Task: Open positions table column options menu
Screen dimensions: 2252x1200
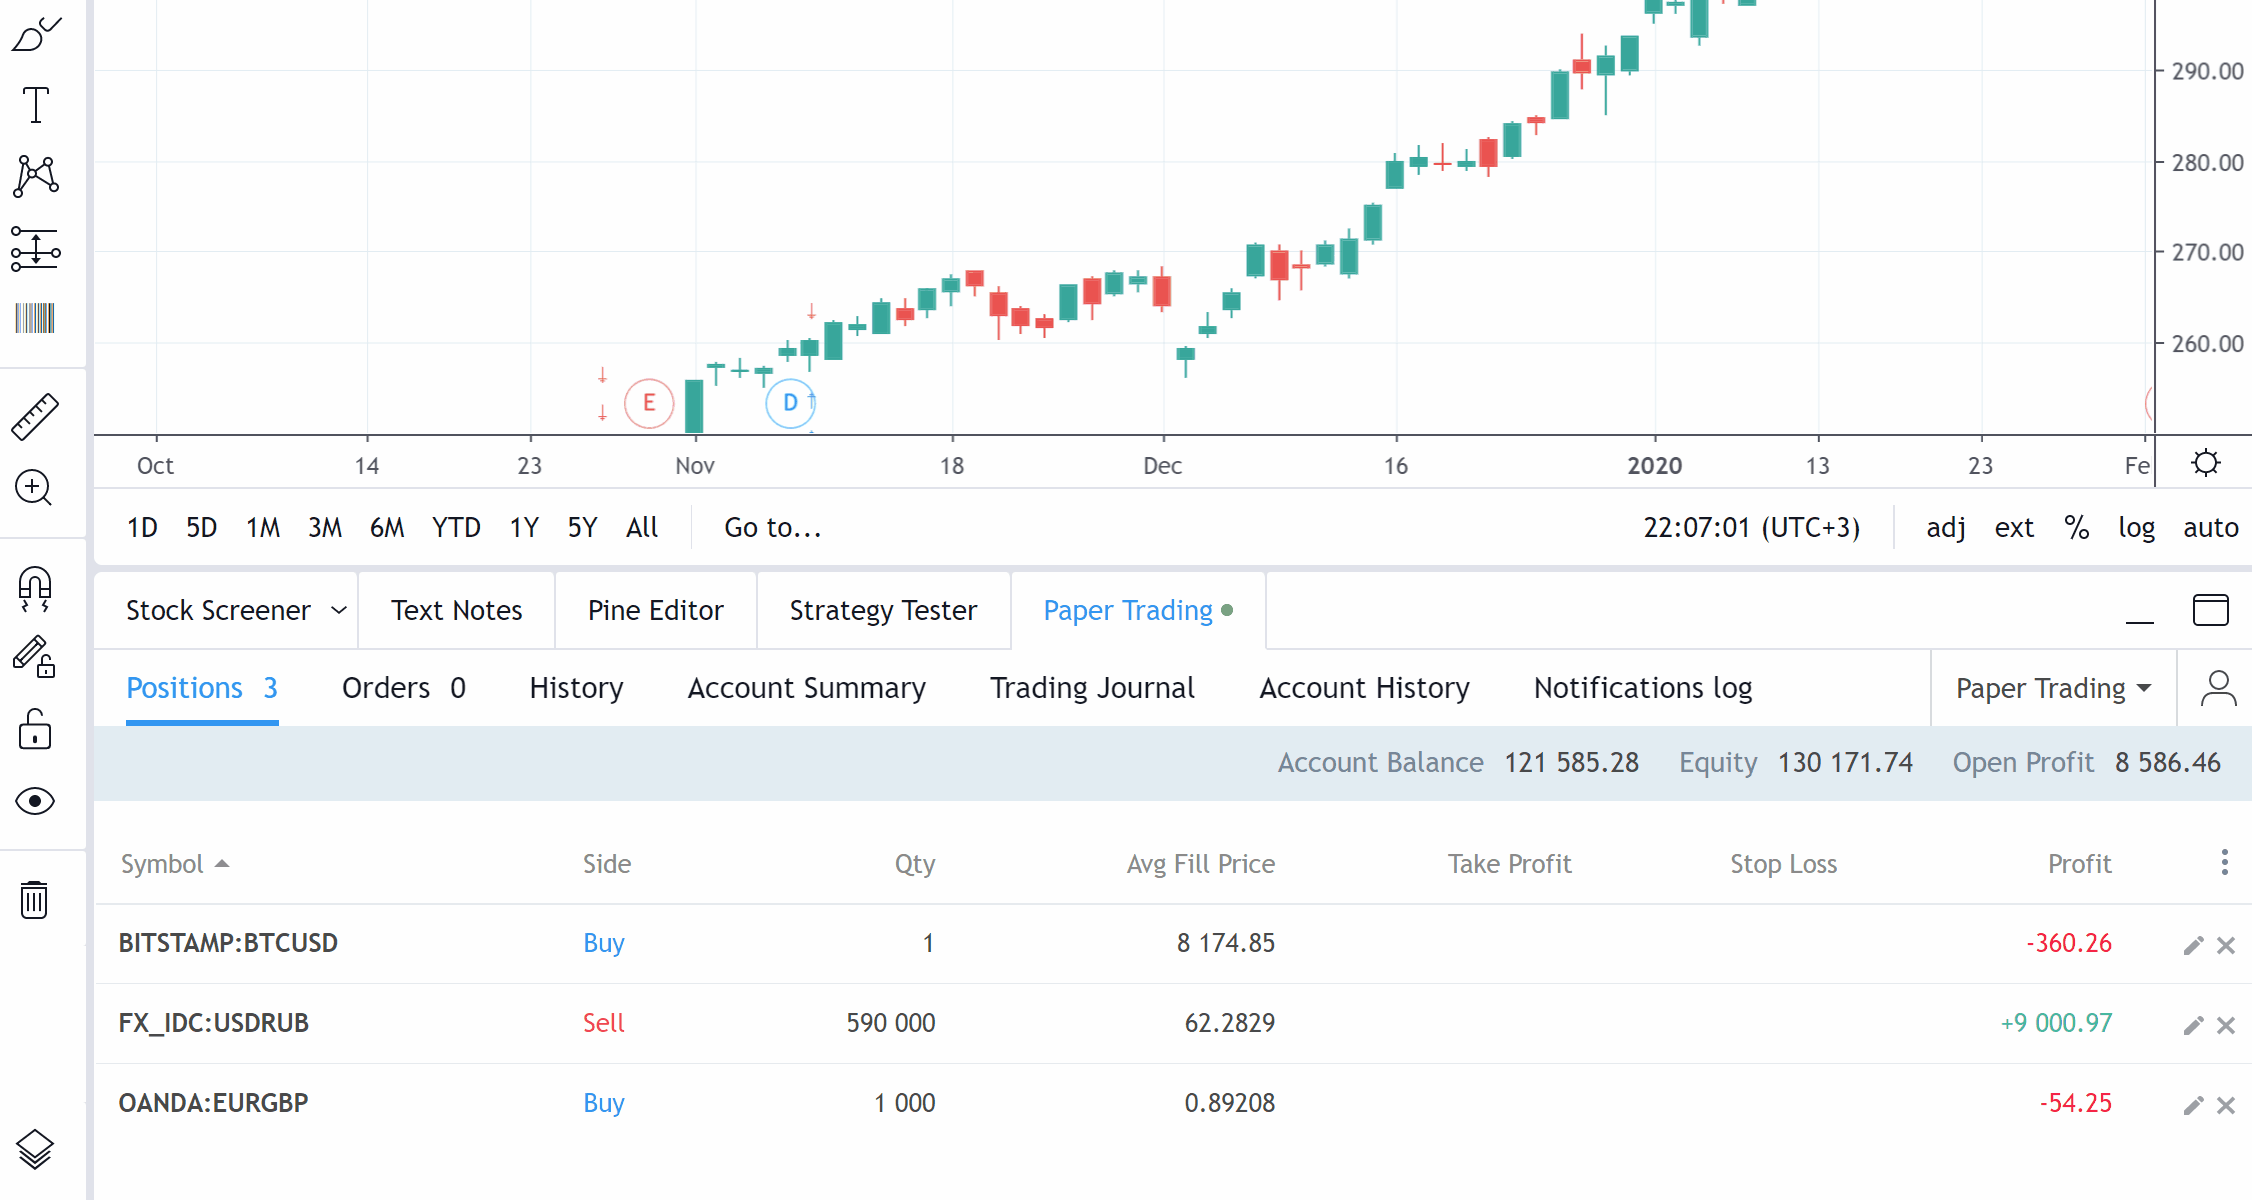Action: coord(2224,862)
